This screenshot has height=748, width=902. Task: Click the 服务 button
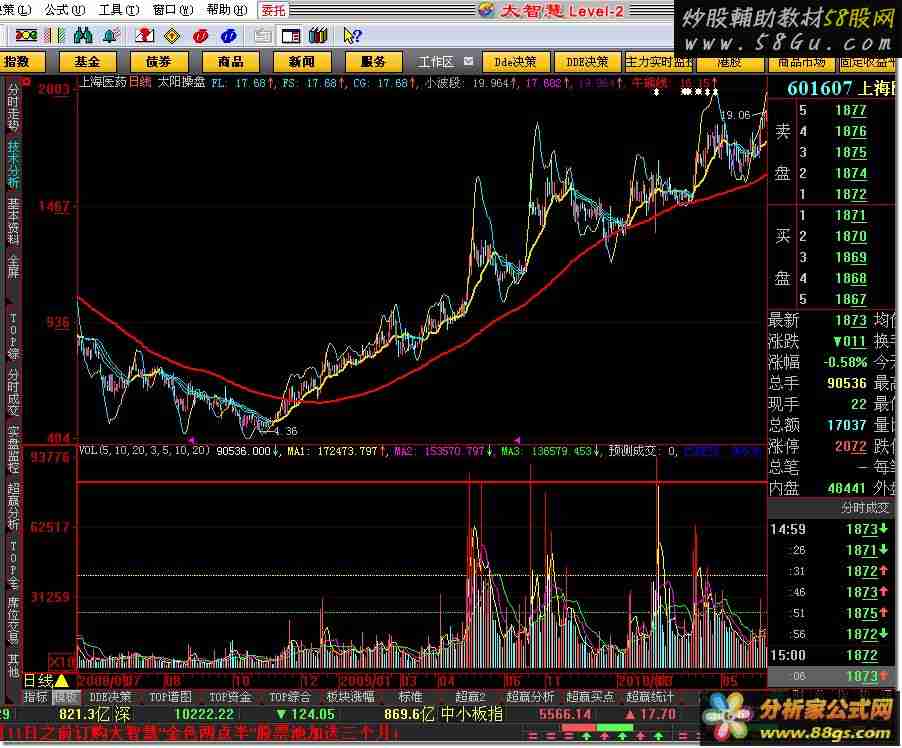[x=373, y=62]
